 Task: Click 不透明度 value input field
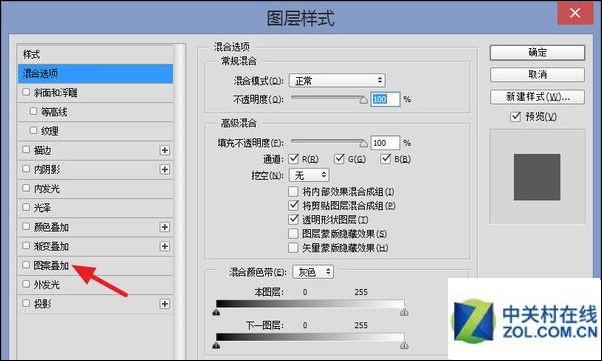(385, 99)
